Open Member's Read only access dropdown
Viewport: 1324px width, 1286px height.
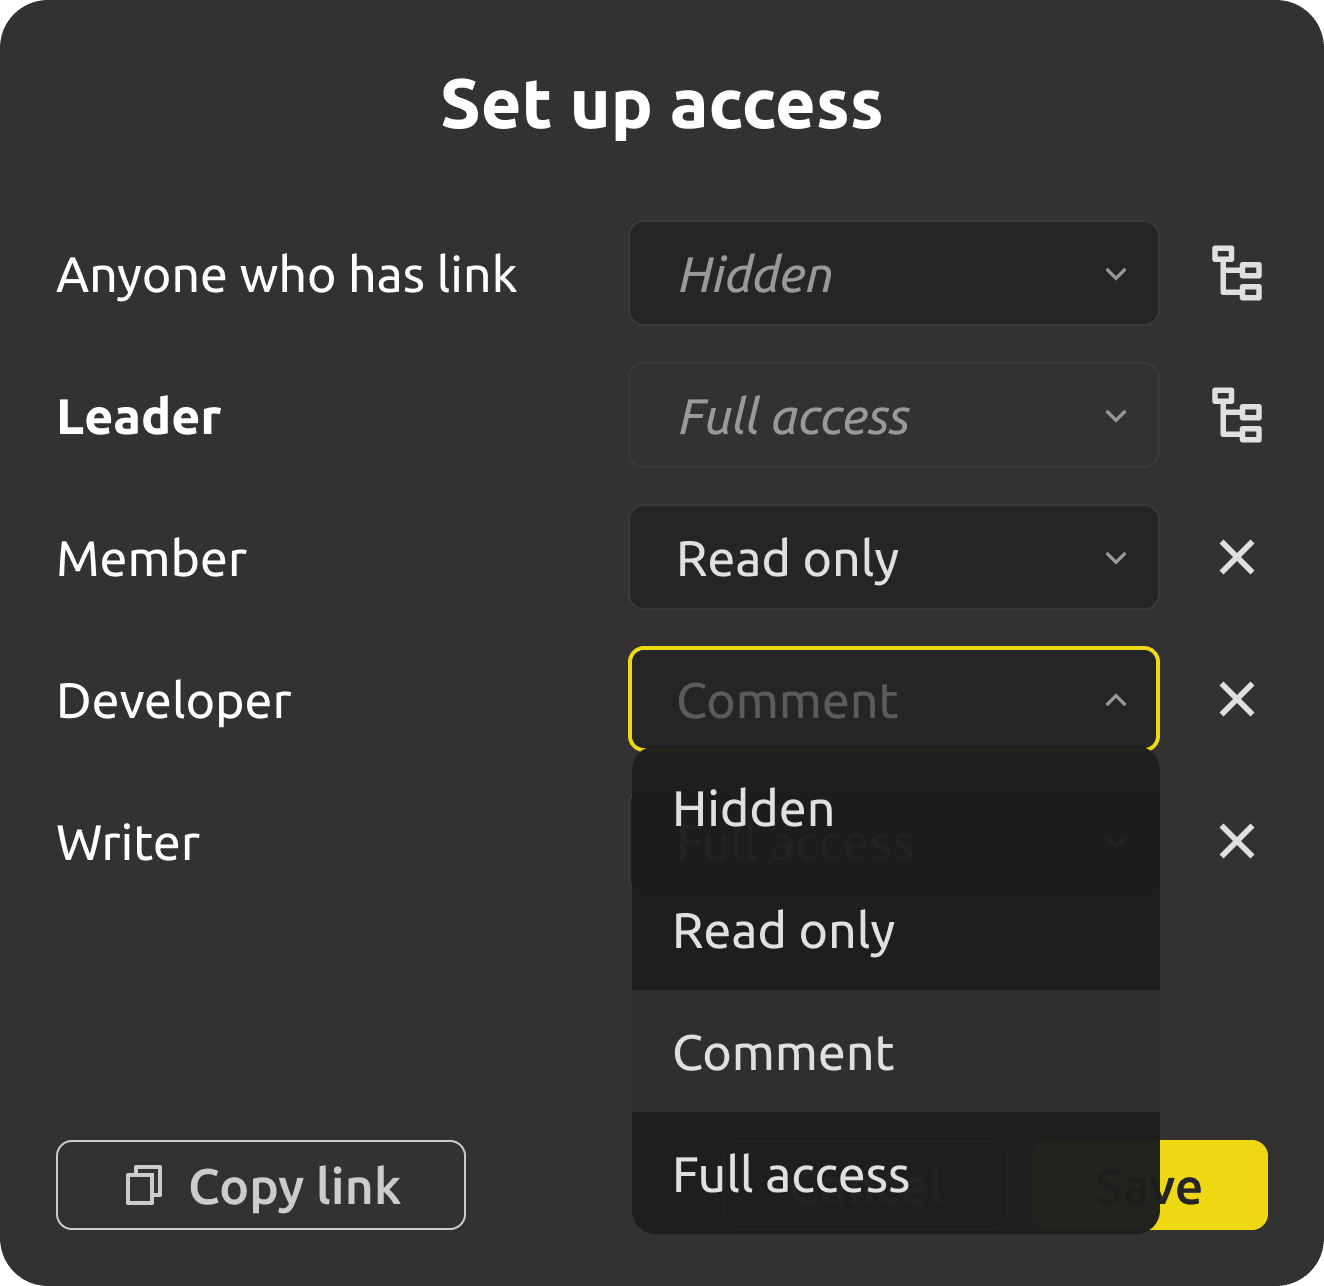(894, 557)
